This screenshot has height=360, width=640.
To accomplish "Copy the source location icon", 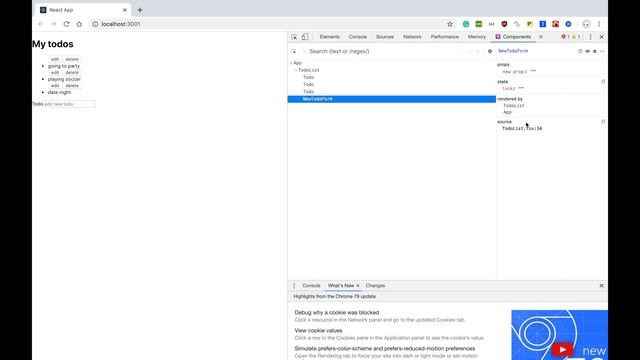I will point(603,122).
